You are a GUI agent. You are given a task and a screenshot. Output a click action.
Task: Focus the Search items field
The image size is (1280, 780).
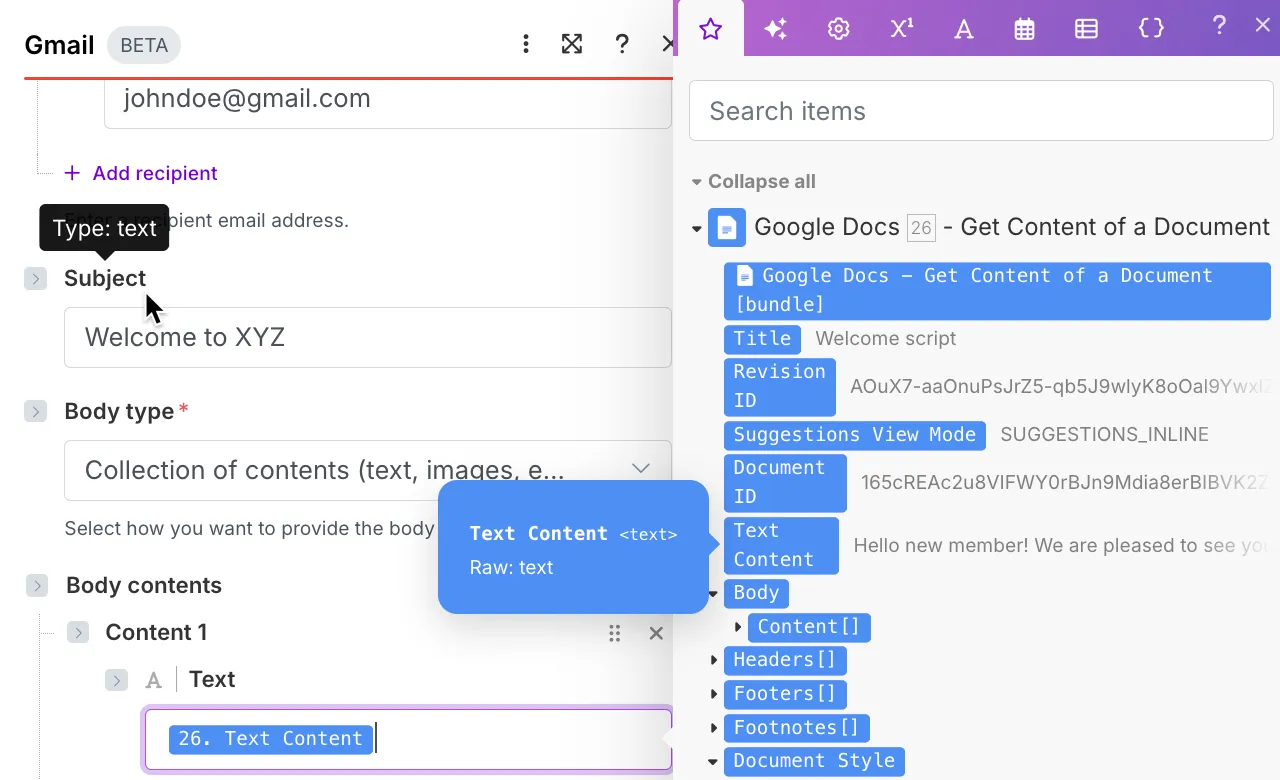point(981,111)
